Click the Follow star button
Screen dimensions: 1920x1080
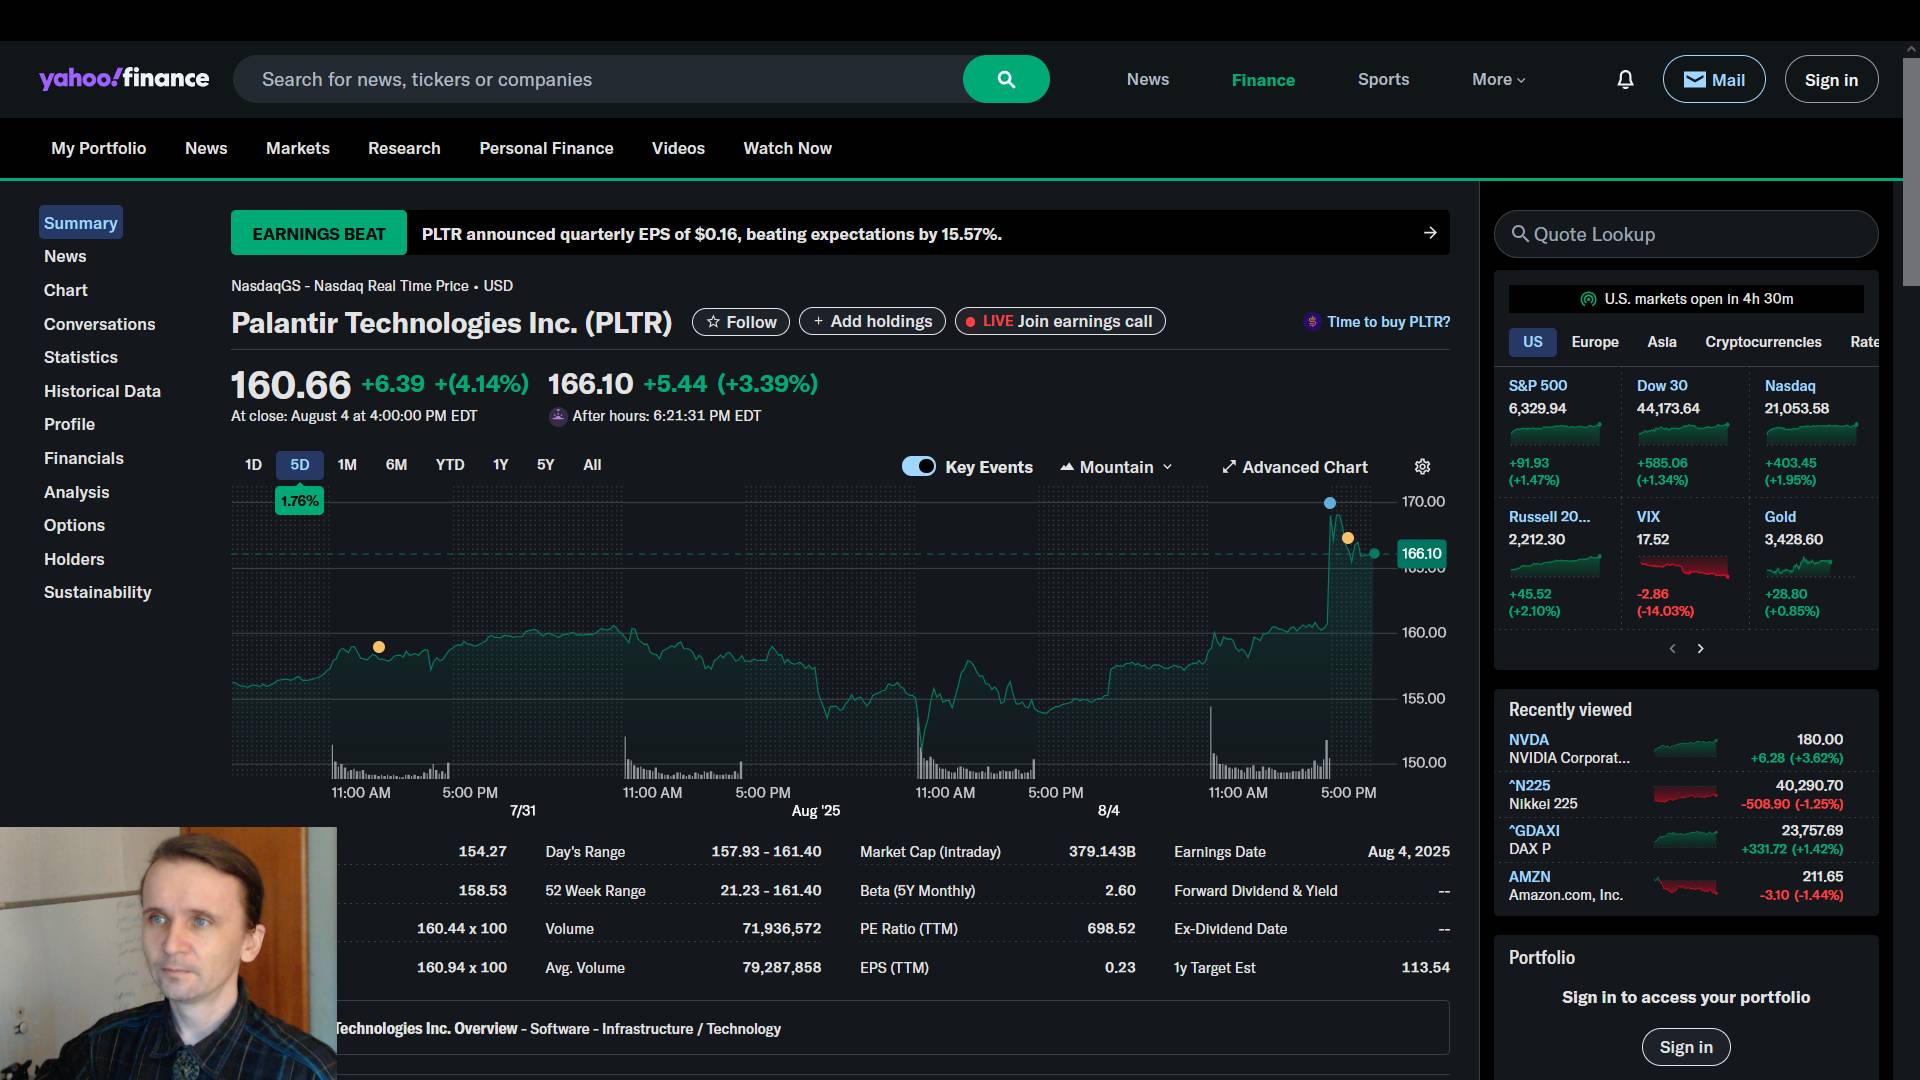pyautogui.click(x=741, y=321)
